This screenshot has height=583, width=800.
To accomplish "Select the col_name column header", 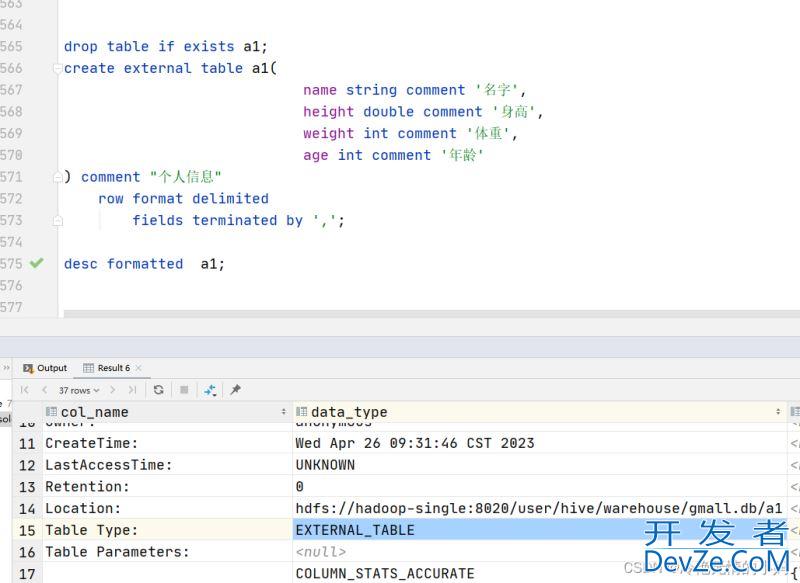I will 167,412.
